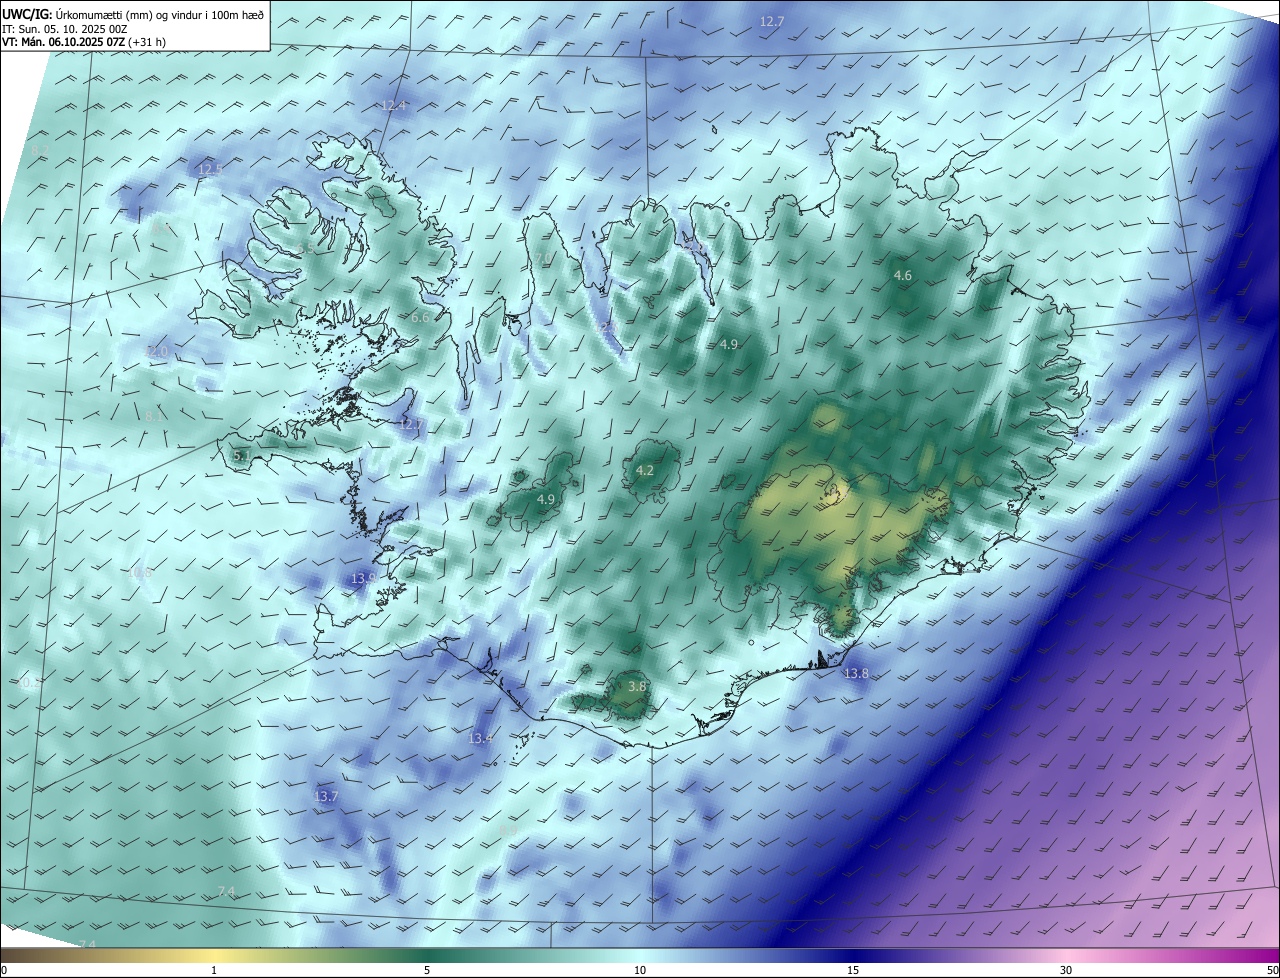Click the colorbar tick label 10
This screenshot has height=978, width=1280.
[x=640, y=970]
